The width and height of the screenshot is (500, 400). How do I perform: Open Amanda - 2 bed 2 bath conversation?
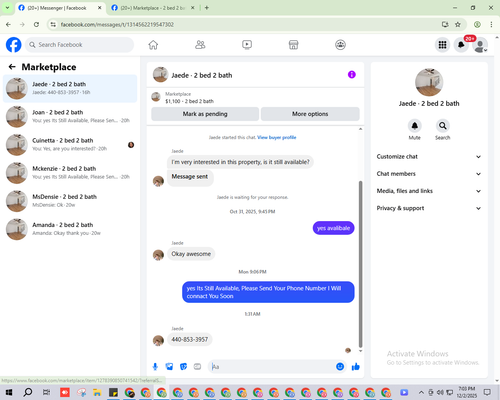(70, 229)
